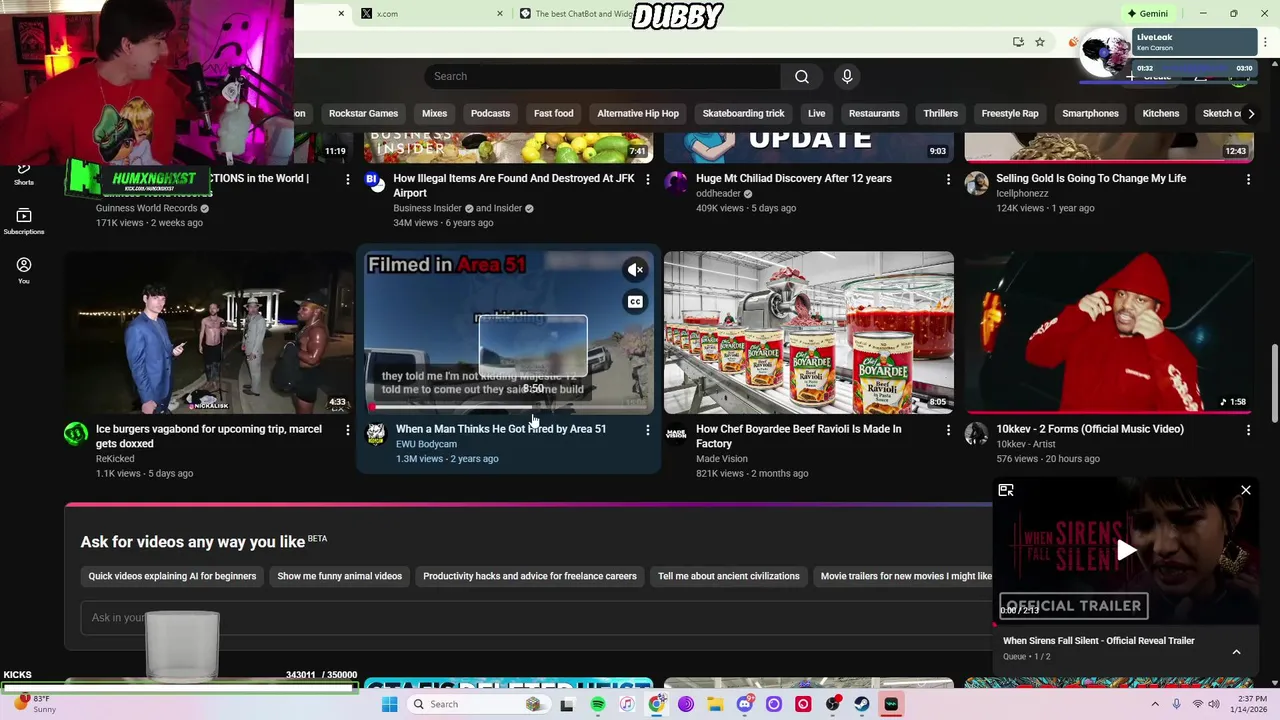Select the Rockstar Games chip

(363, 113)
